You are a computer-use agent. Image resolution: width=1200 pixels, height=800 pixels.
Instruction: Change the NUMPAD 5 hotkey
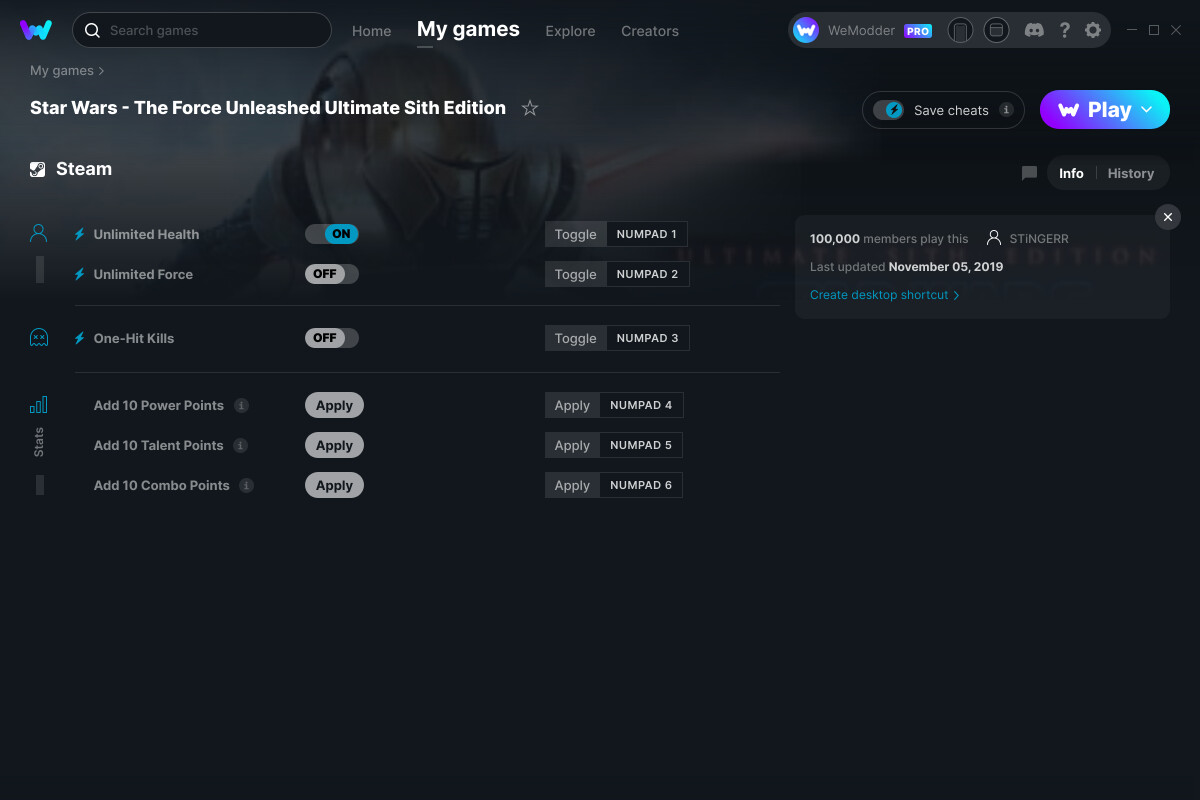(x=641, y=445)
